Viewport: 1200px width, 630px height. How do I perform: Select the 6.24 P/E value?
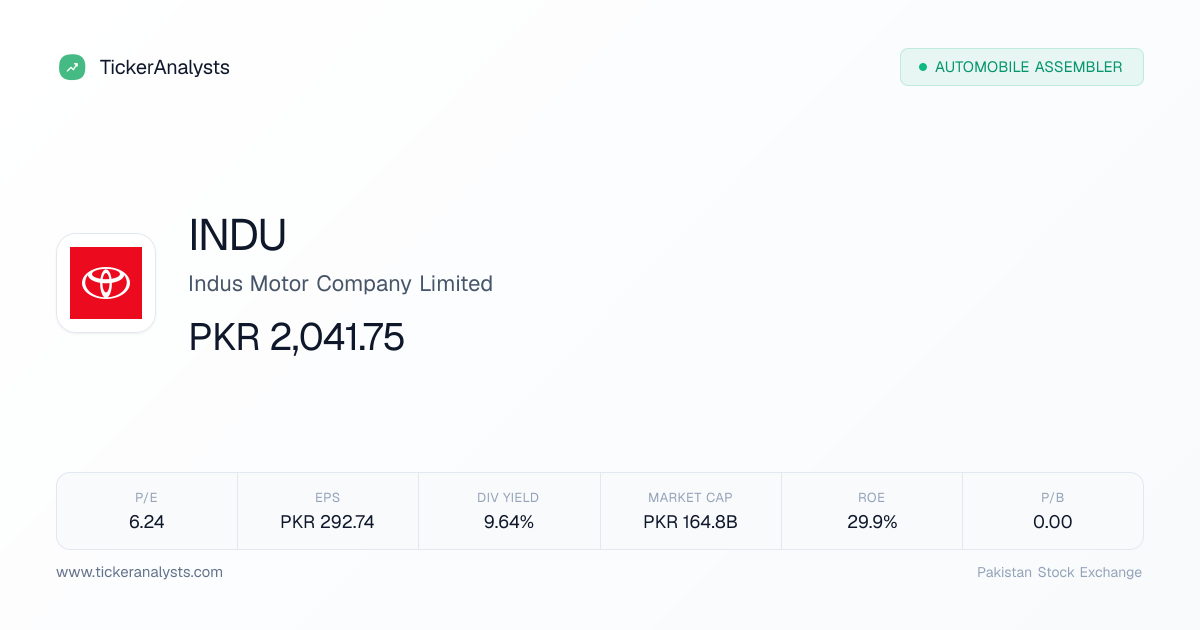pos(147,522)
